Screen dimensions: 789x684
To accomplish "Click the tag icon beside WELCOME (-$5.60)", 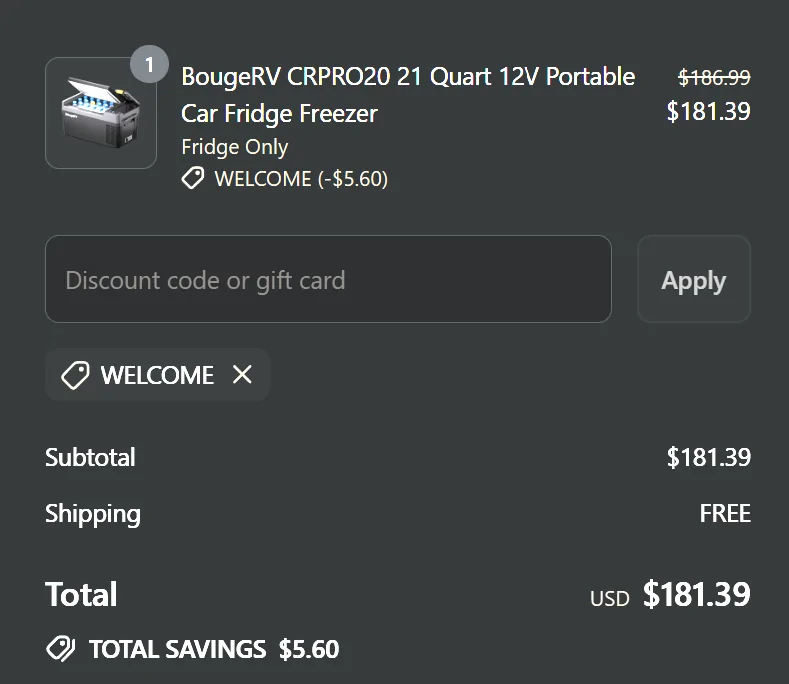I will (193, 178).
